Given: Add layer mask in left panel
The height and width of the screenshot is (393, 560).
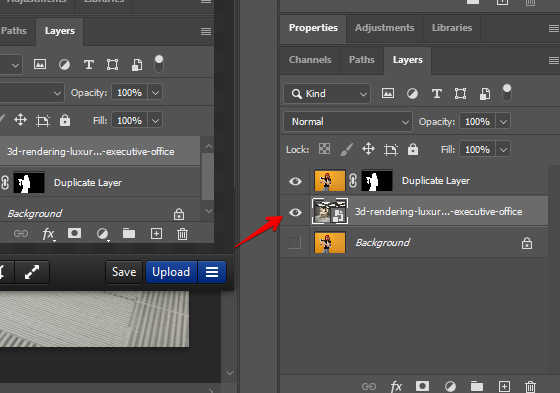Looking at the screenshot, I should point(74,234).
